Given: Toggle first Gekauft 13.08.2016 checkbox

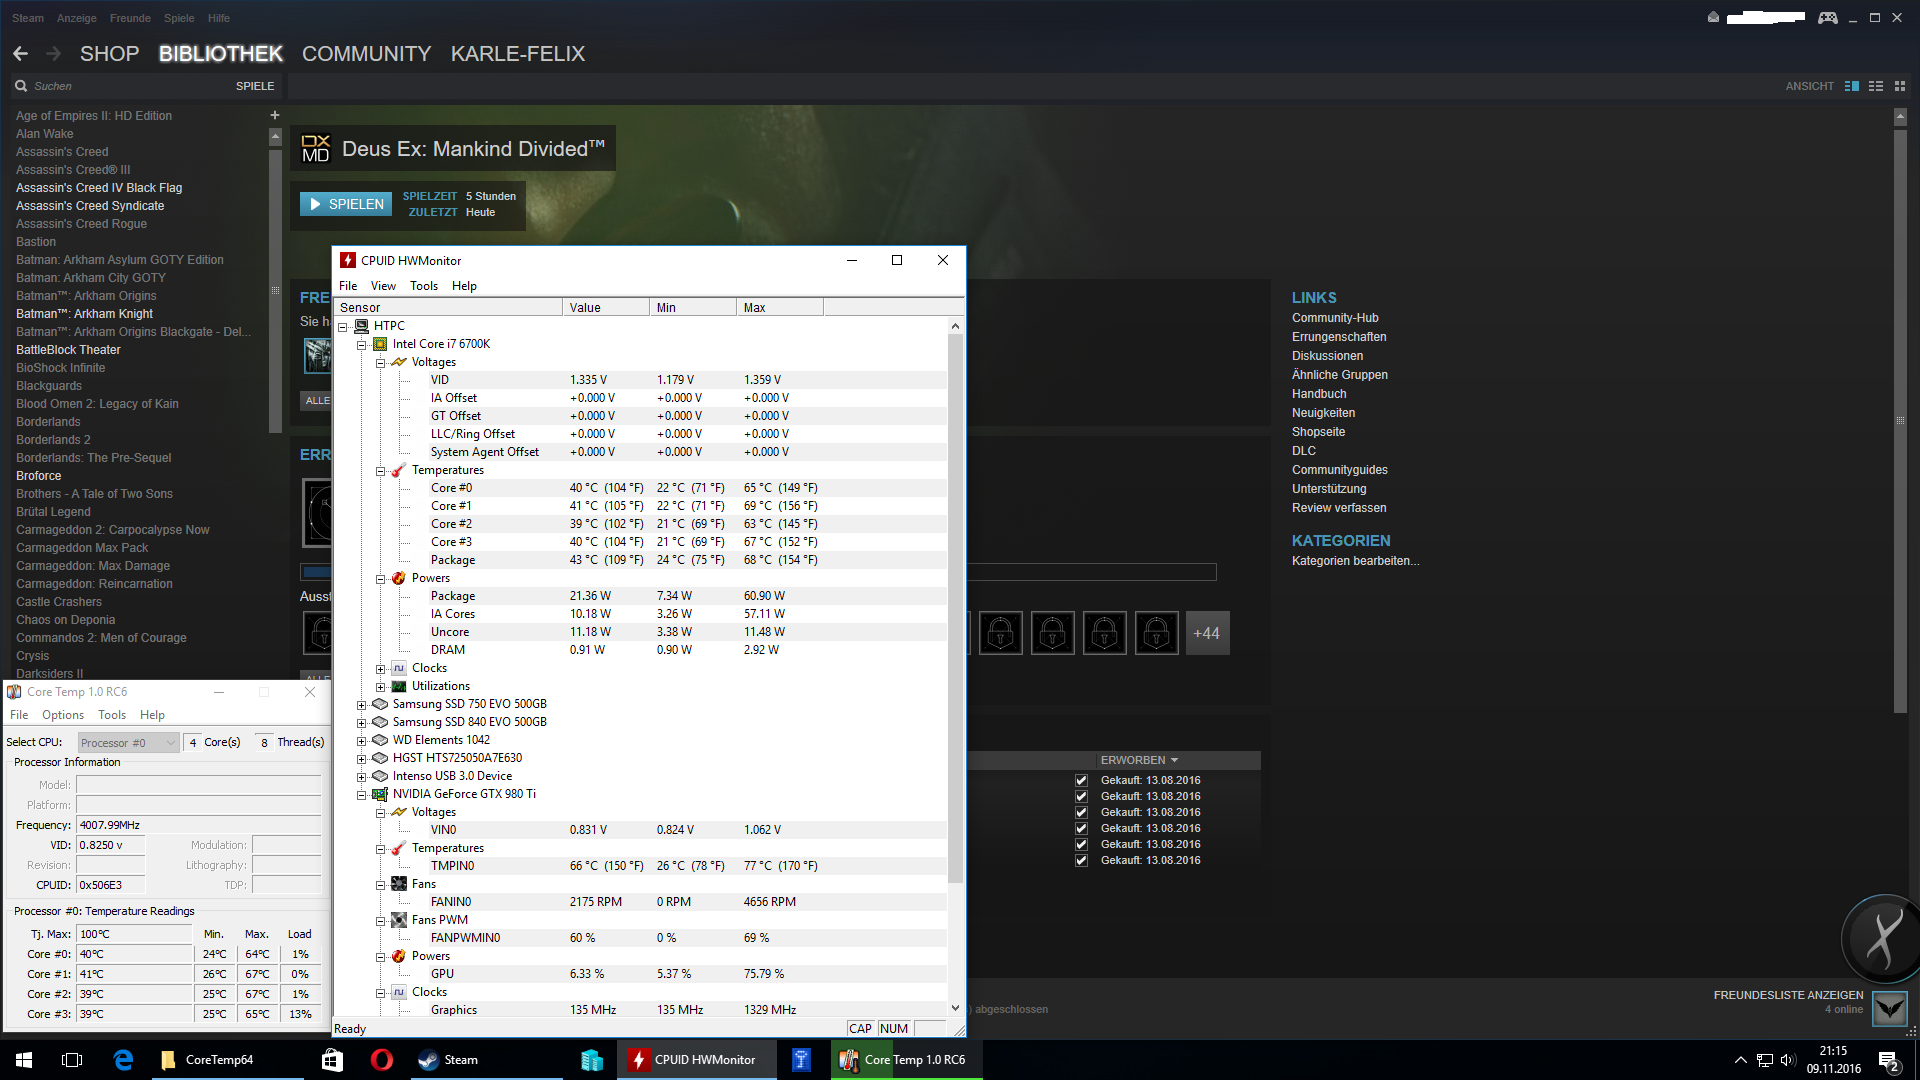Looking at the screenshot, I should (1081, 780).
